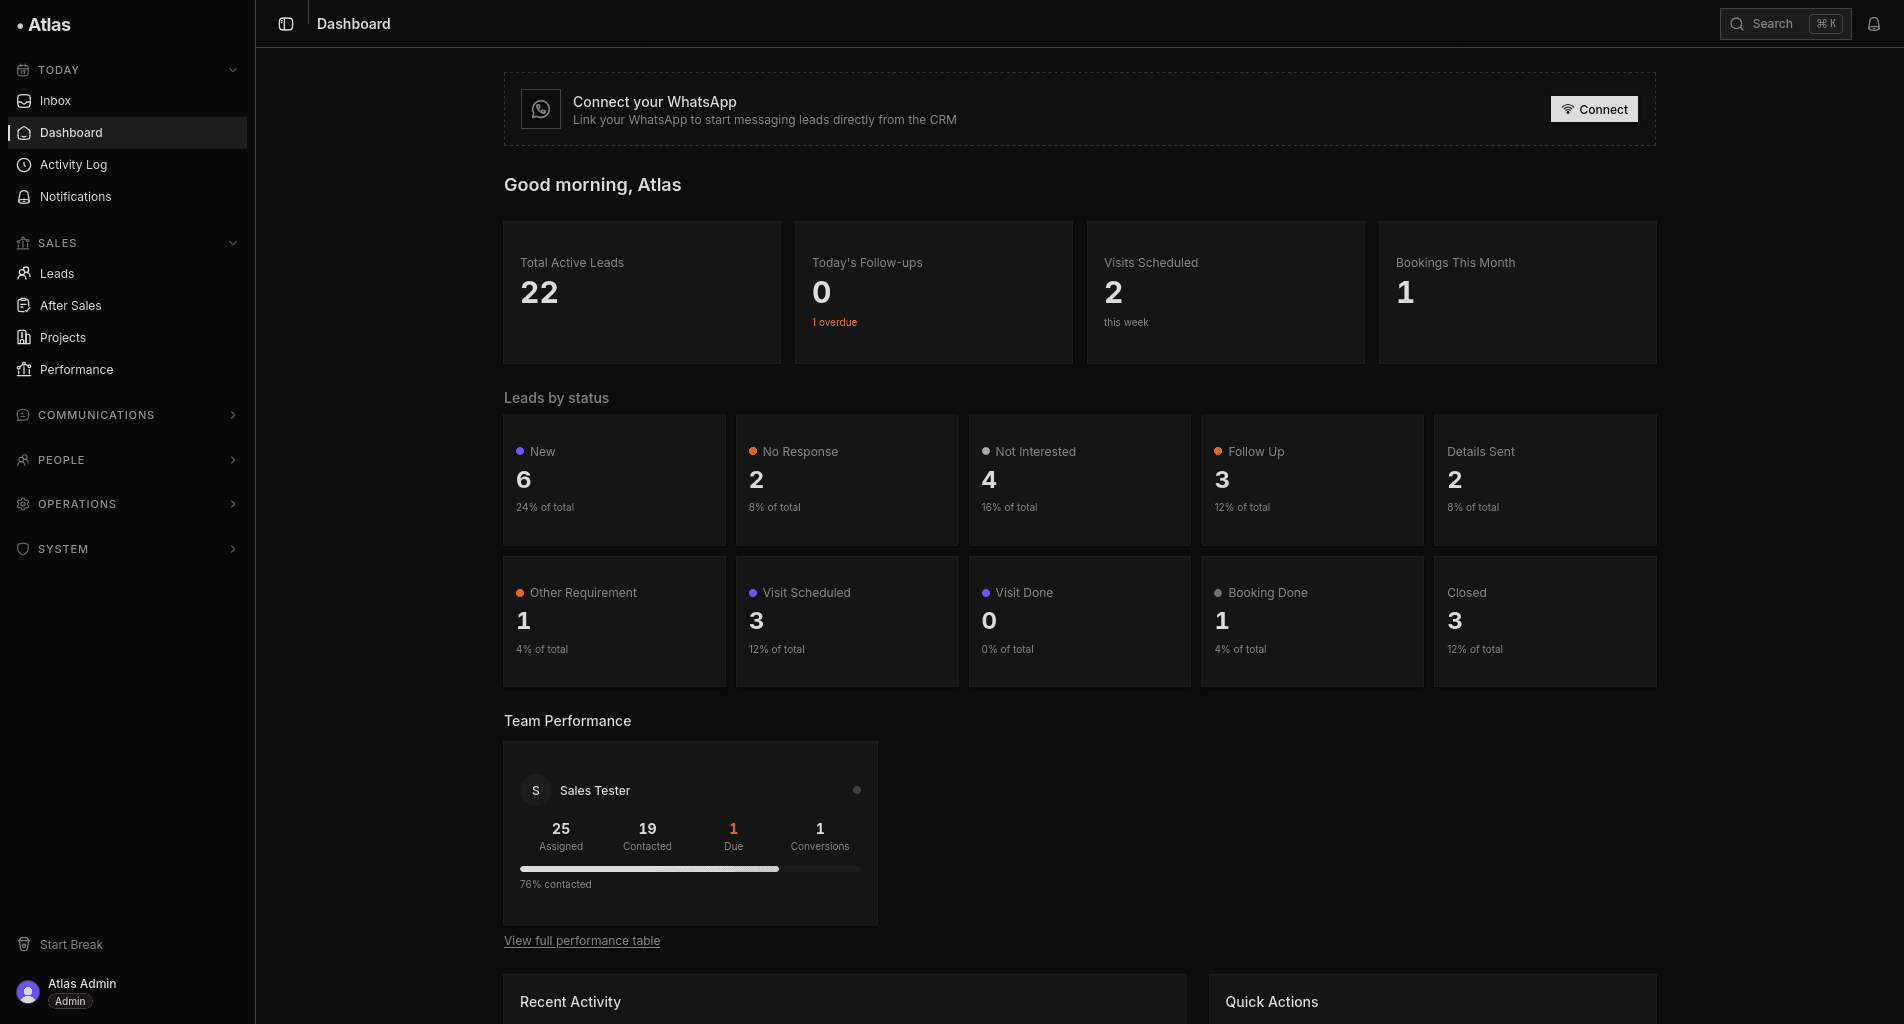
Task: Click the No Response status card
Action: [847, 480]
